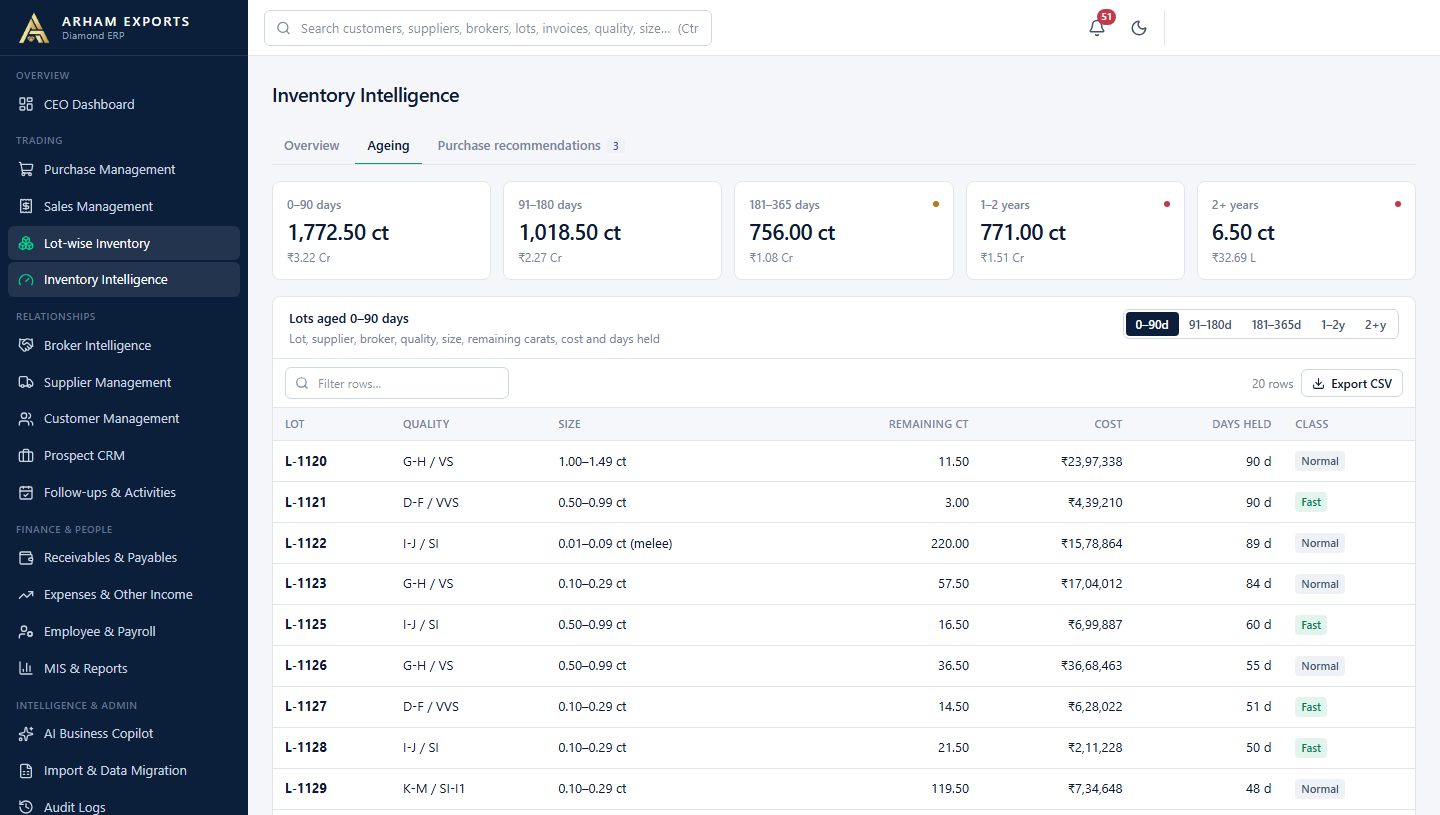1440x815 pixels.
Task: Select the 91–180d age filter
Action: coord(1210,325)
